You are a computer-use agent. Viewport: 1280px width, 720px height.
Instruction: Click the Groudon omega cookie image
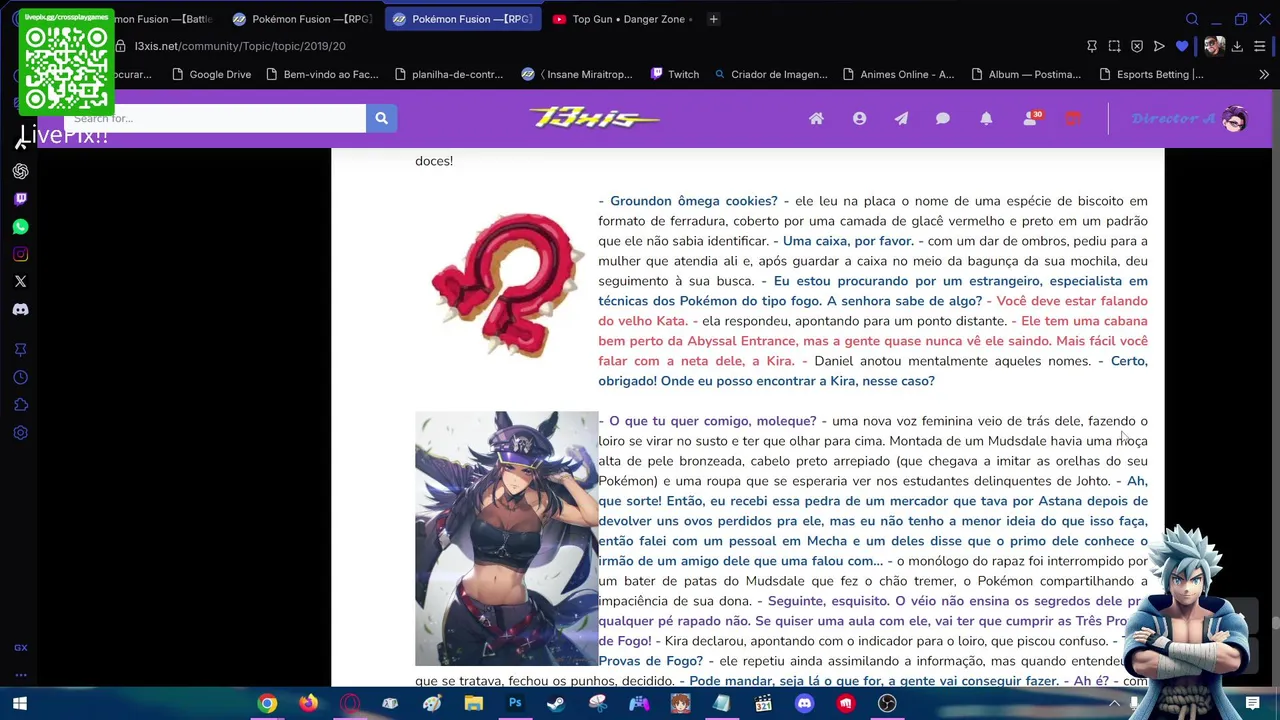pyautogui.click(x=507, y=285)
